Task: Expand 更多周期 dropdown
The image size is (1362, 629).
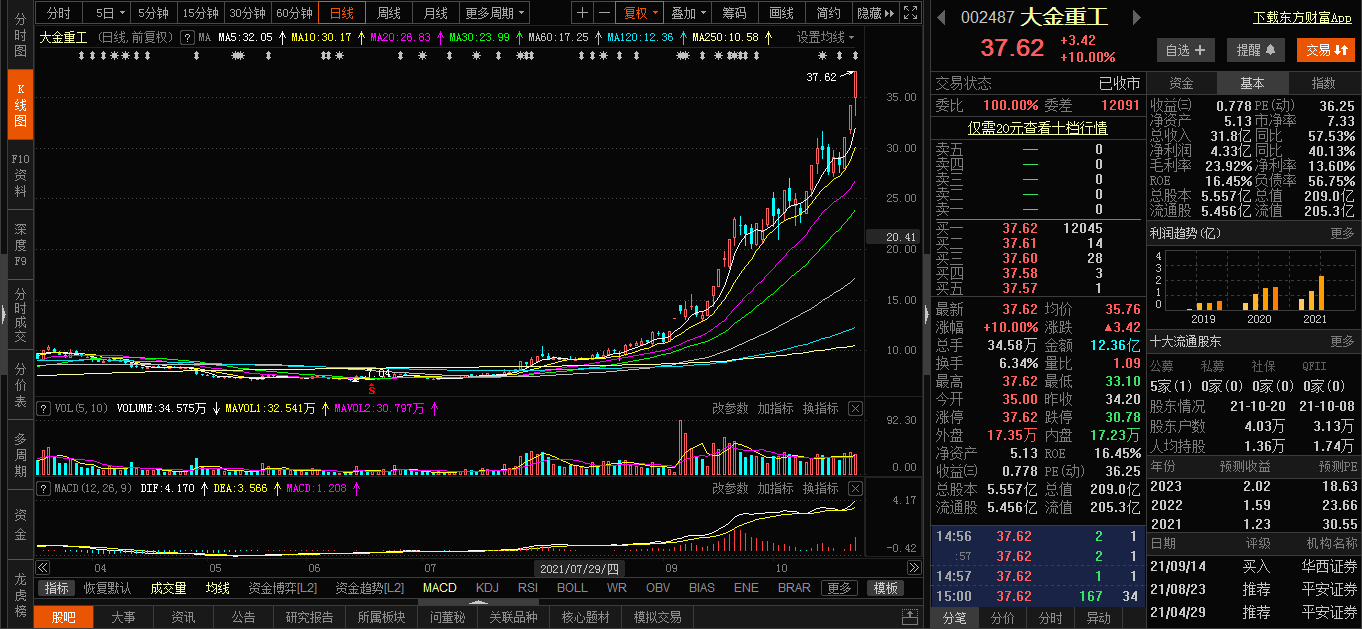Action: 495,13
